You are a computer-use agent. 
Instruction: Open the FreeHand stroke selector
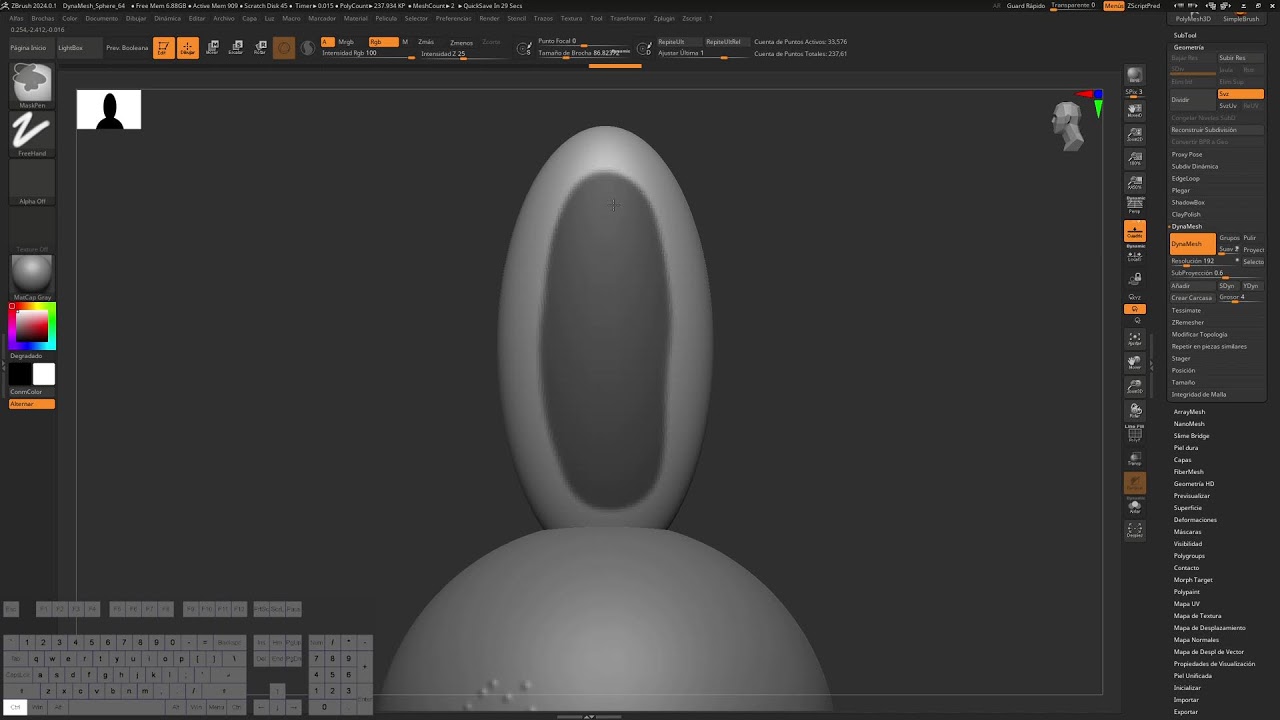[x=32, y=133]
